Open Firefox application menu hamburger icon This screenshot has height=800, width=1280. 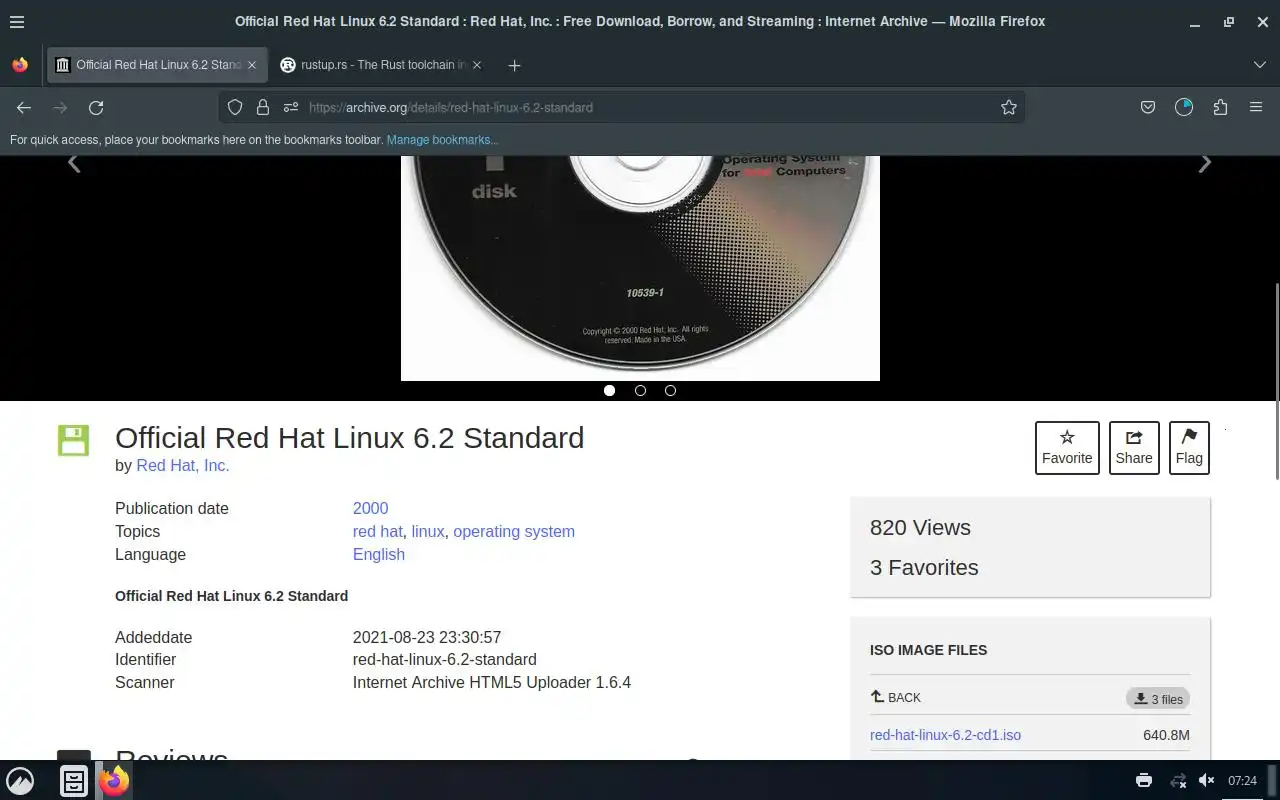click(1256, 107)
